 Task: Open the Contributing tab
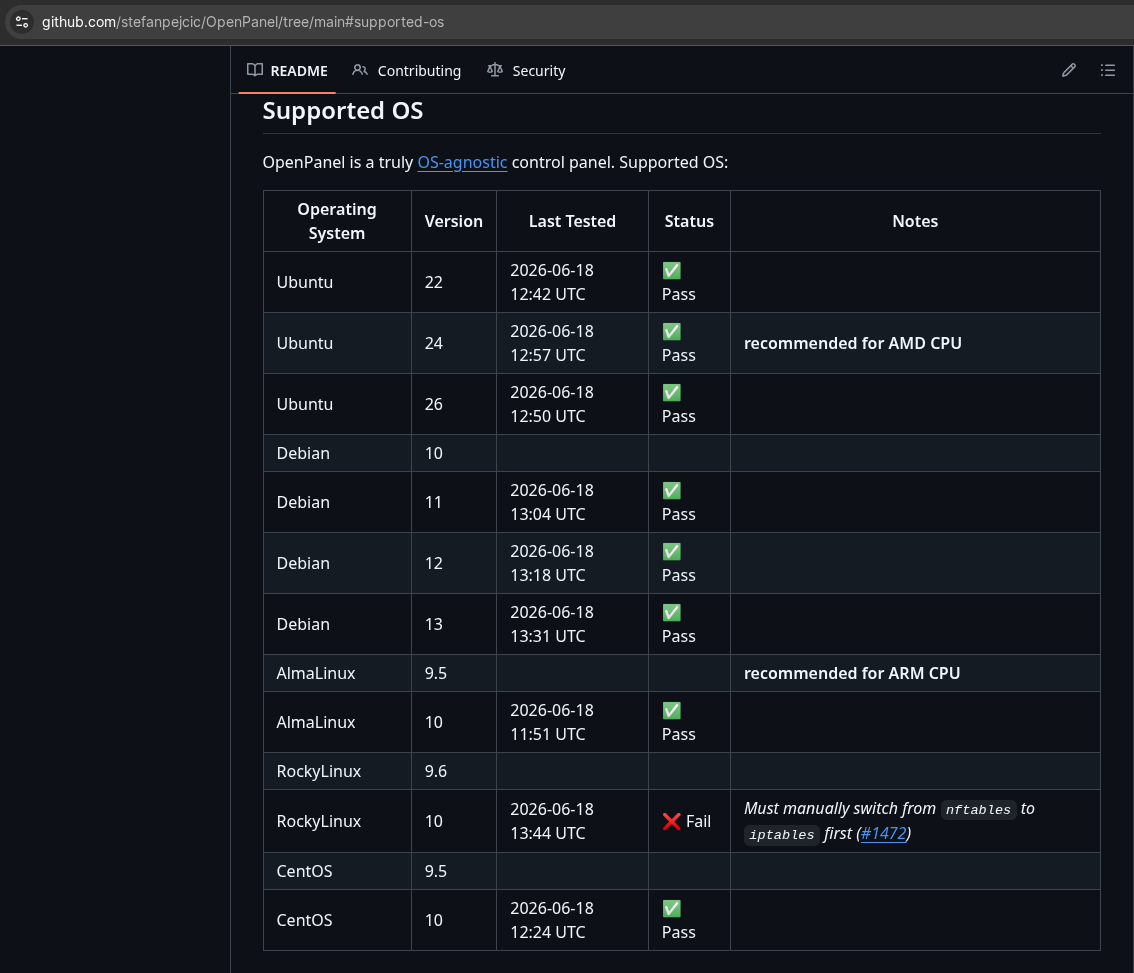(x=406, y=70)
